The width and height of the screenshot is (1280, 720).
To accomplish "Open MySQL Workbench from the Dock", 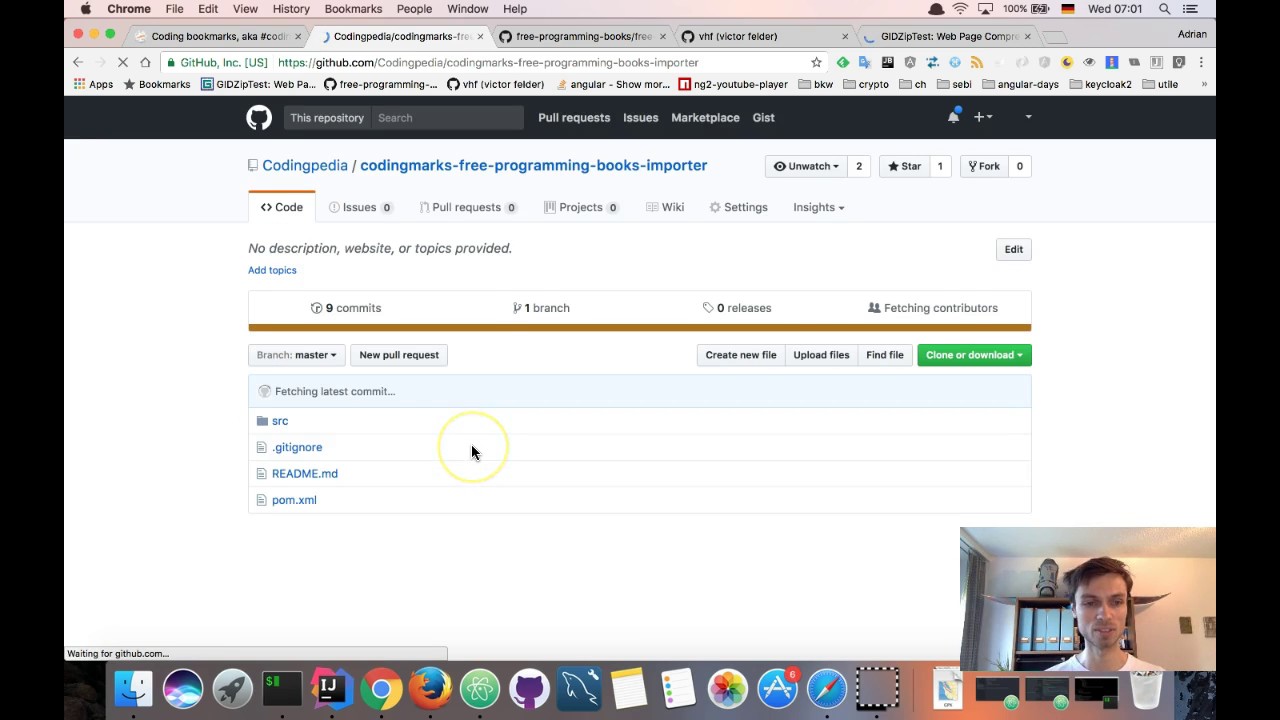I will click(x=579, y=689).
